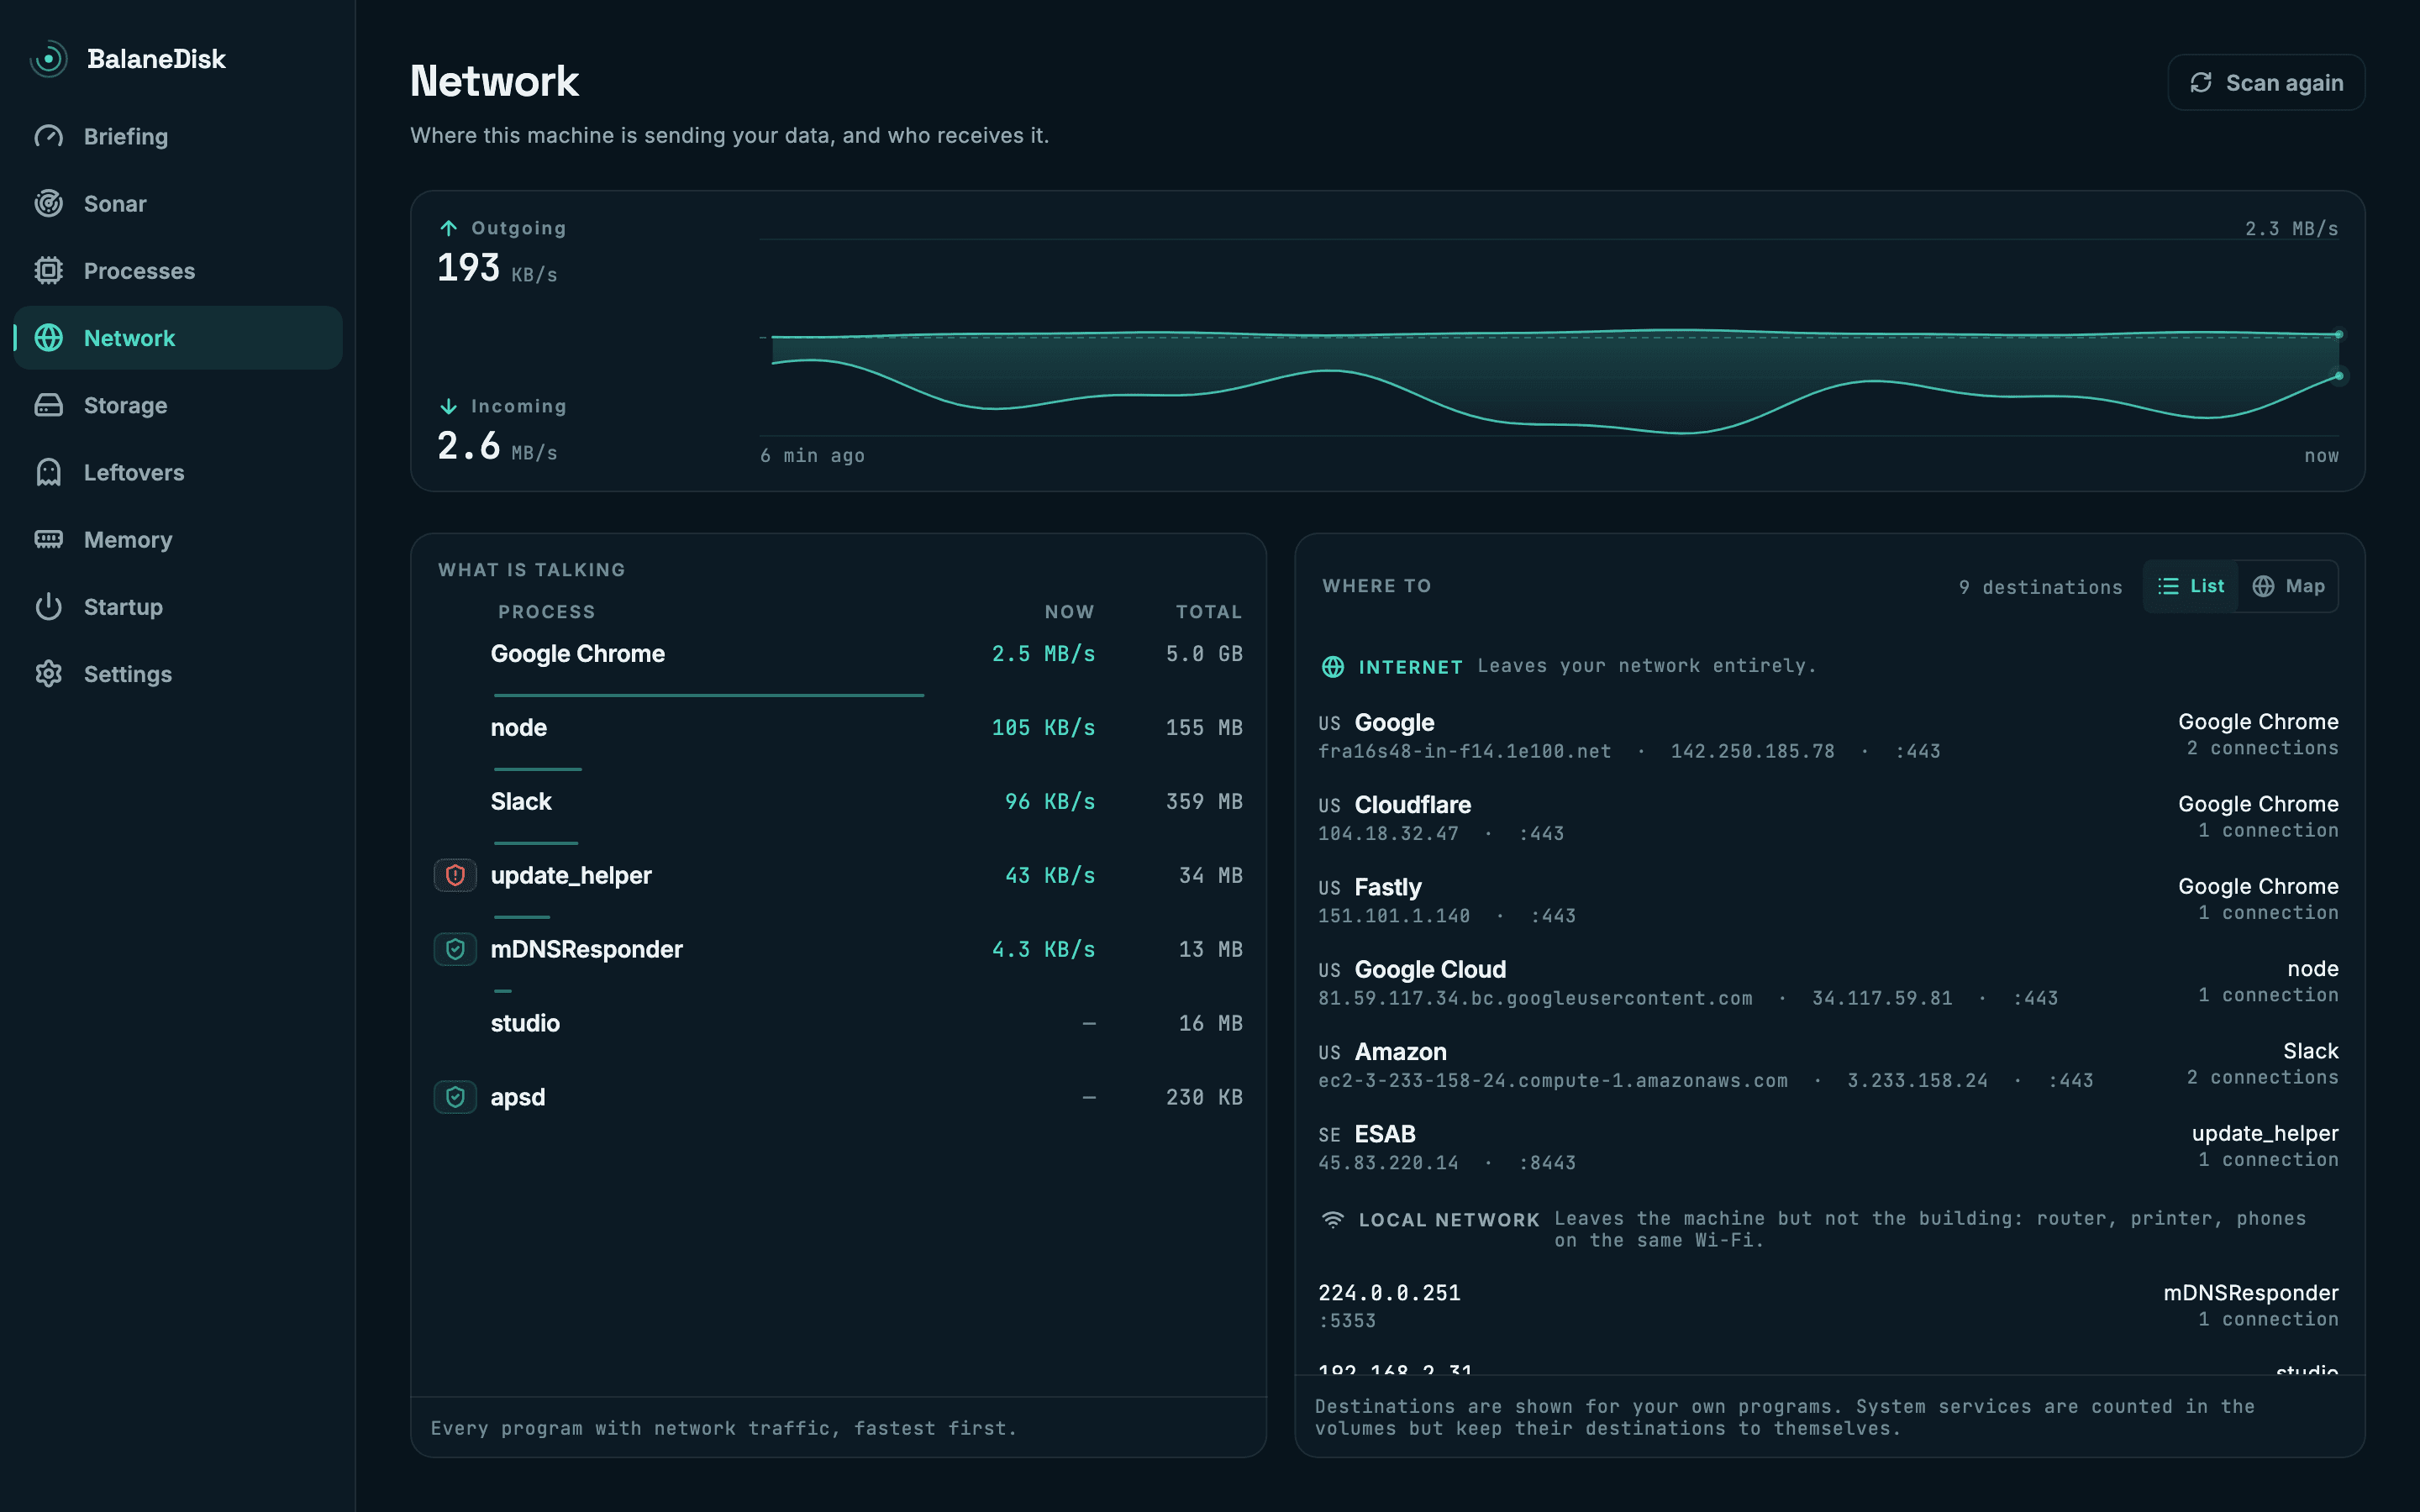
Task: Open the Amazon destination entry
Action: 1828,1065
